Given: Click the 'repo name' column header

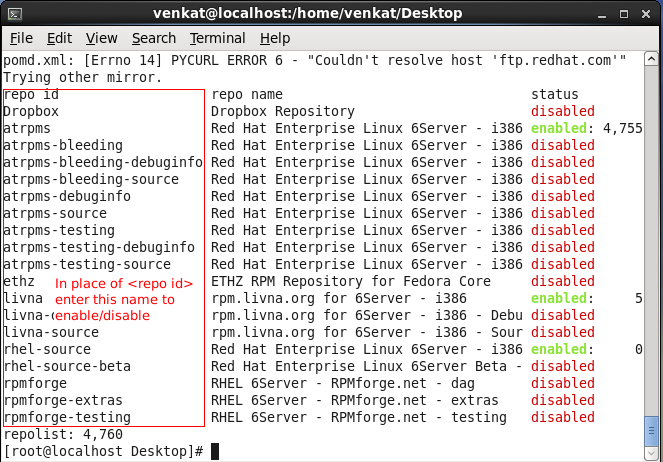Looking at the screenshot, I should point(247,95).
